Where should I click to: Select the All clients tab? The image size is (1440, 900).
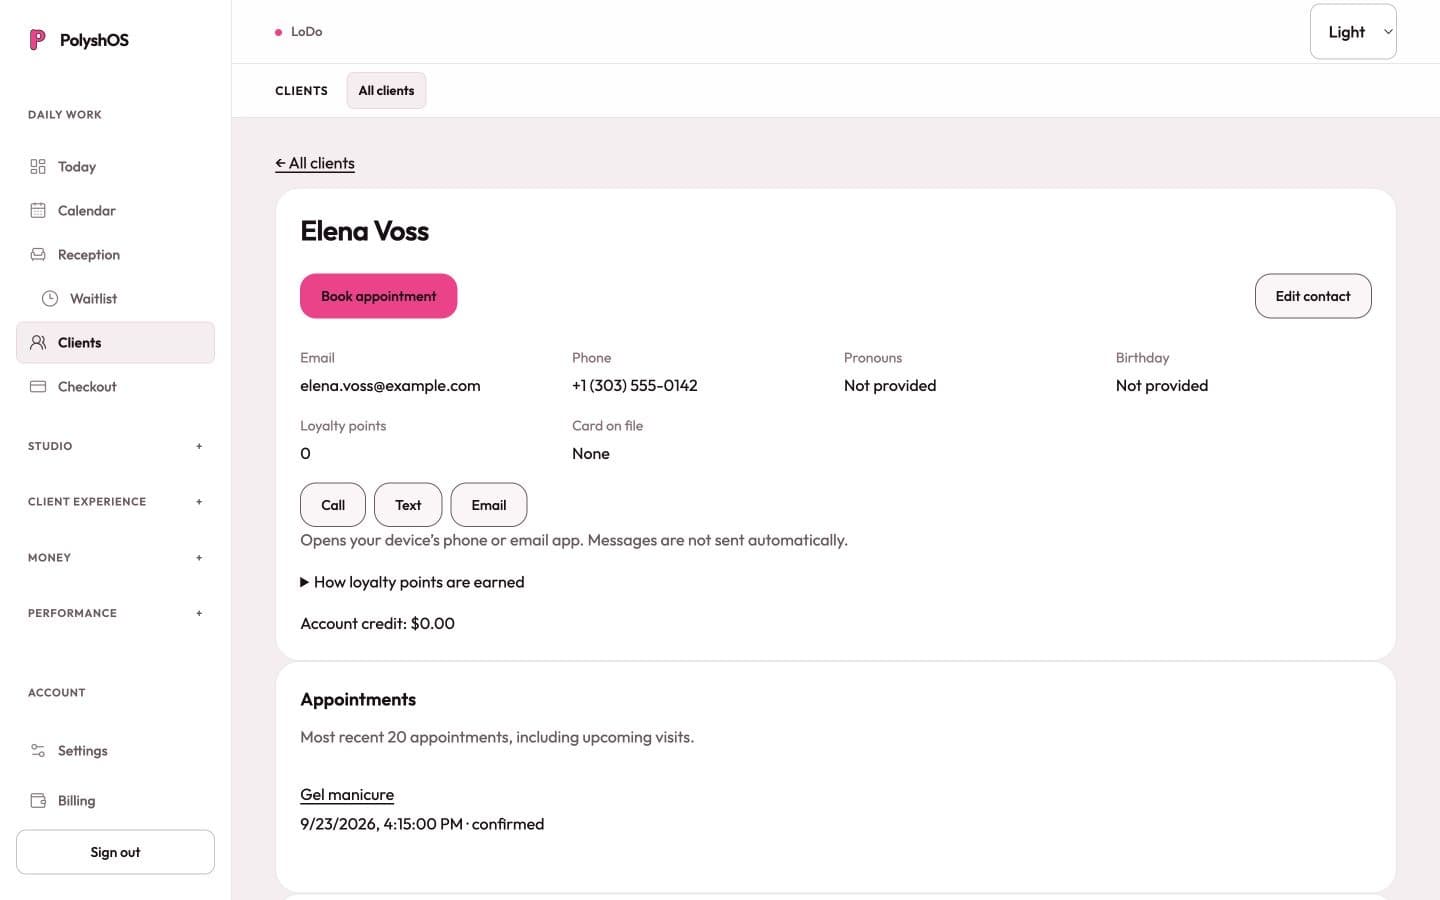[386, 91]
